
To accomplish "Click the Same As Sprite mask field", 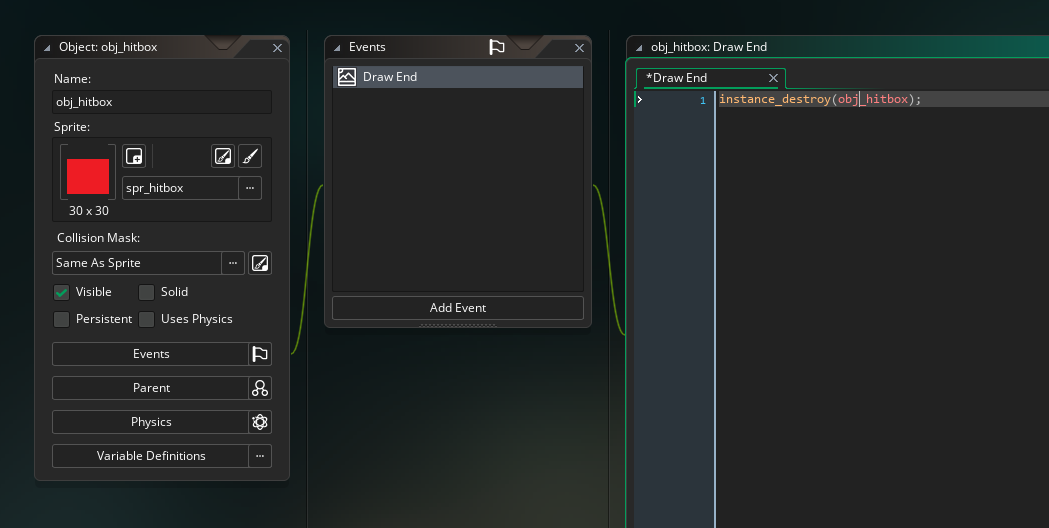I will 136,263.
